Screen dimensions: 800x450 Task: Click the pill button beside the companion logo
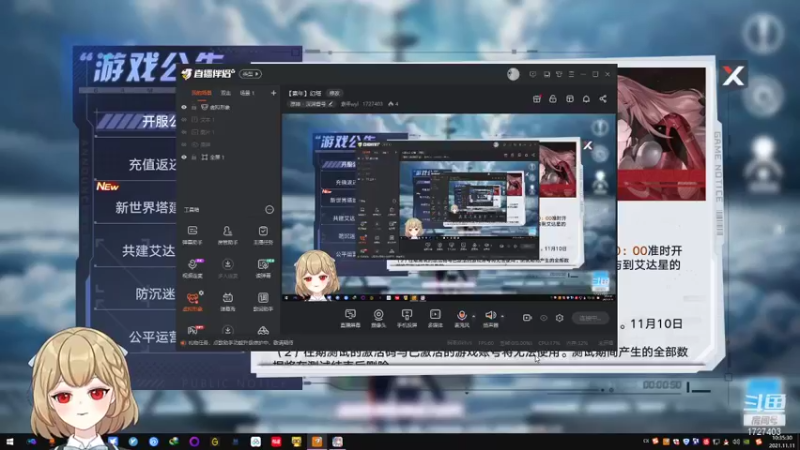251,74
